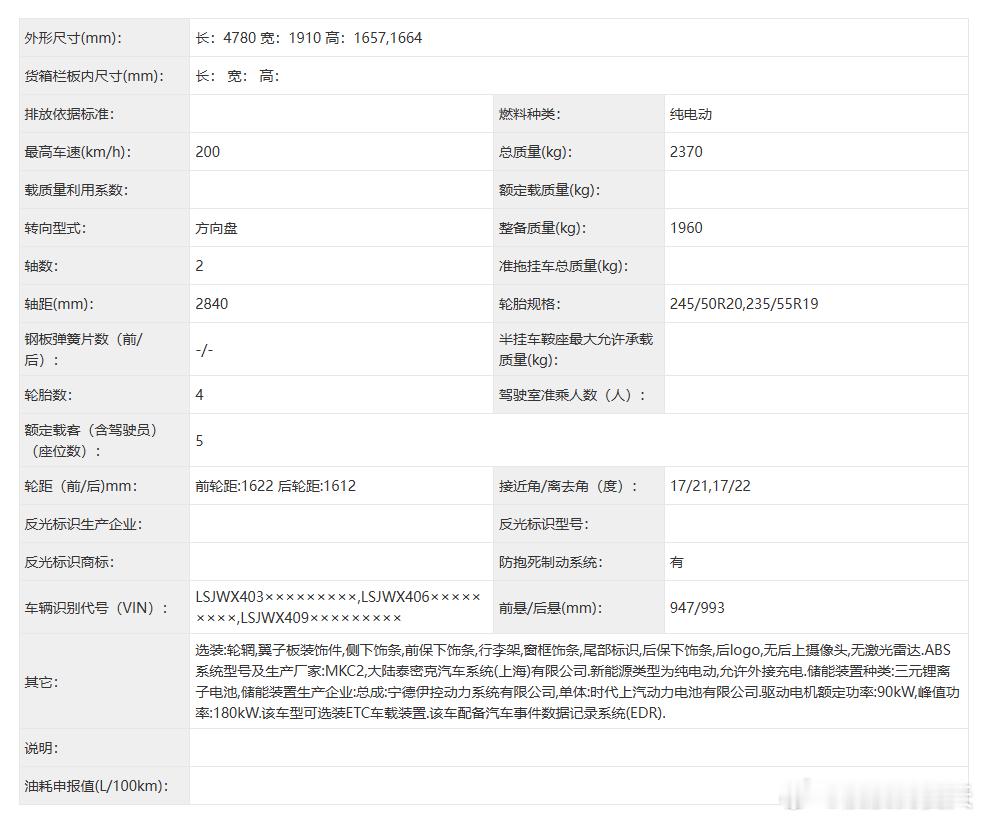Click the 说明 label

tap(41, 748)
